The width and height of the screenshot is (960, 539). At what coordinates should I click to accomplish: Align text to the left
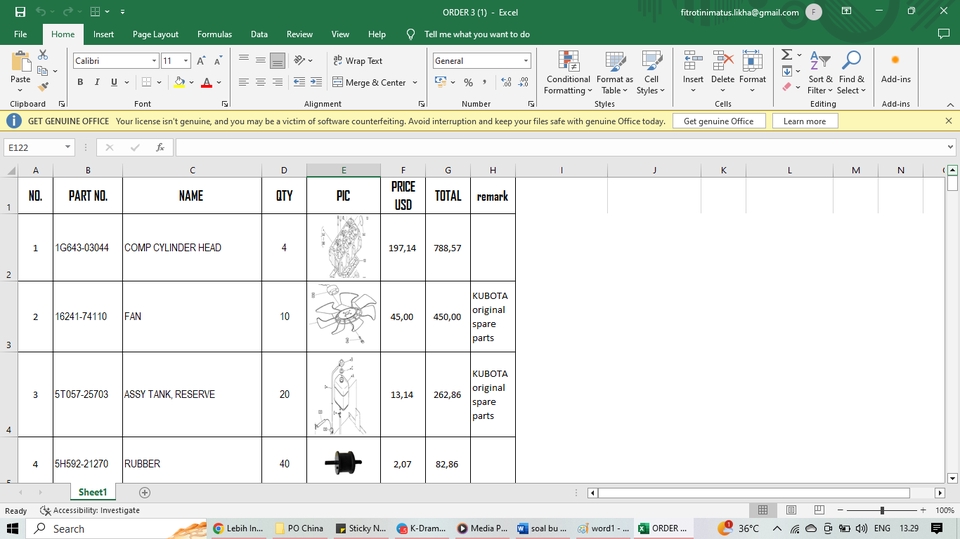244,82
